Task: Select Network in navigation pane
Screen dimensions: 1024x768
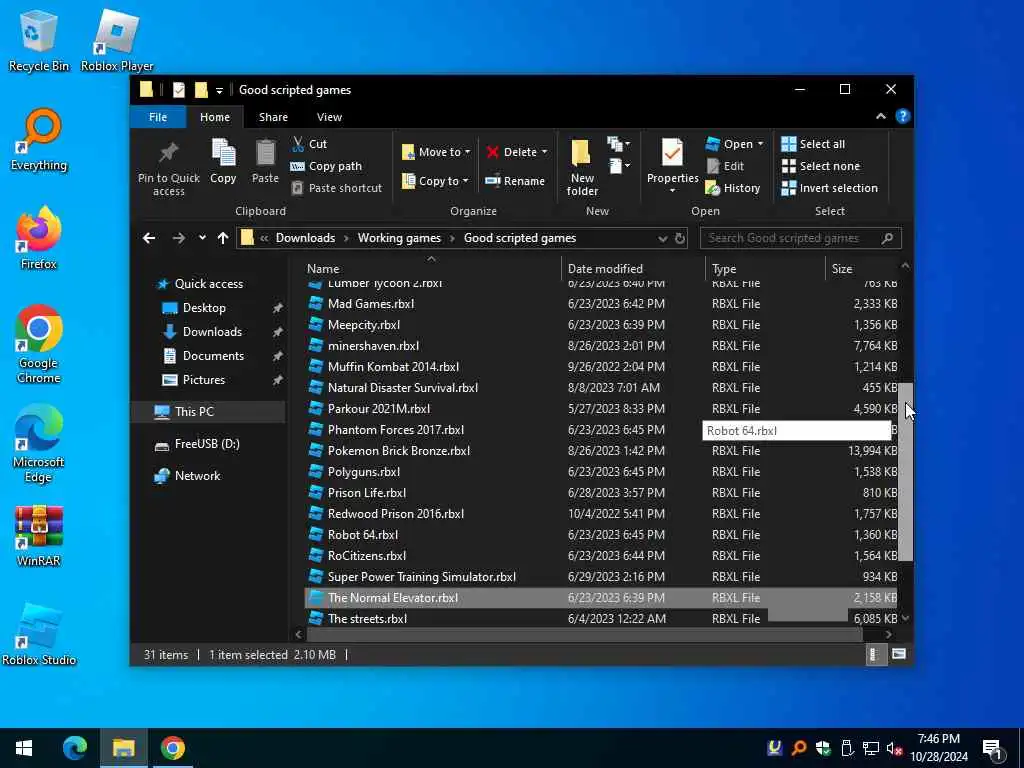Action: tap(197, 476)
